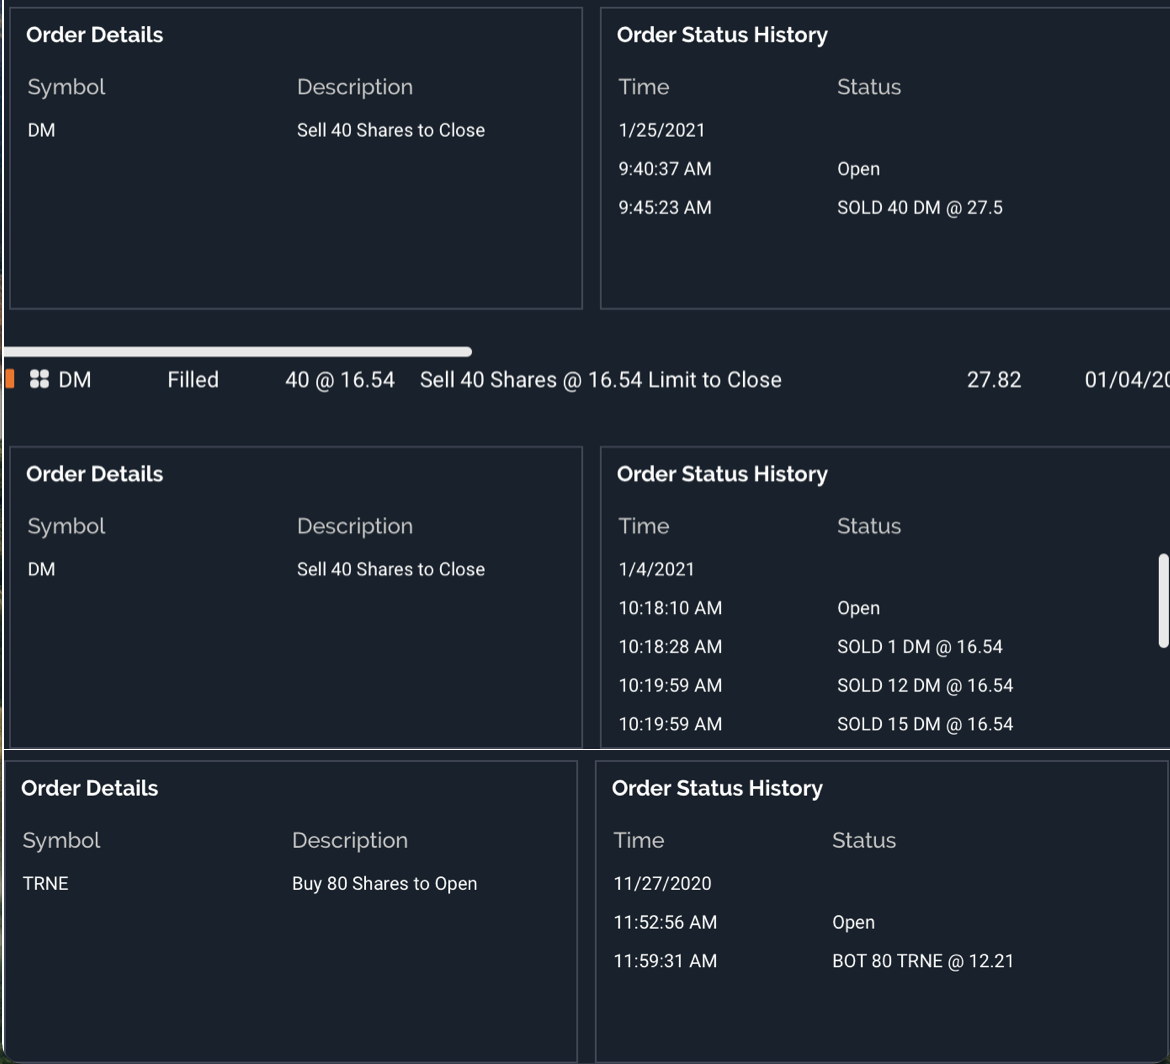
Task: Click the four-dot icon beside DM
Action: [x=40, y=380]
